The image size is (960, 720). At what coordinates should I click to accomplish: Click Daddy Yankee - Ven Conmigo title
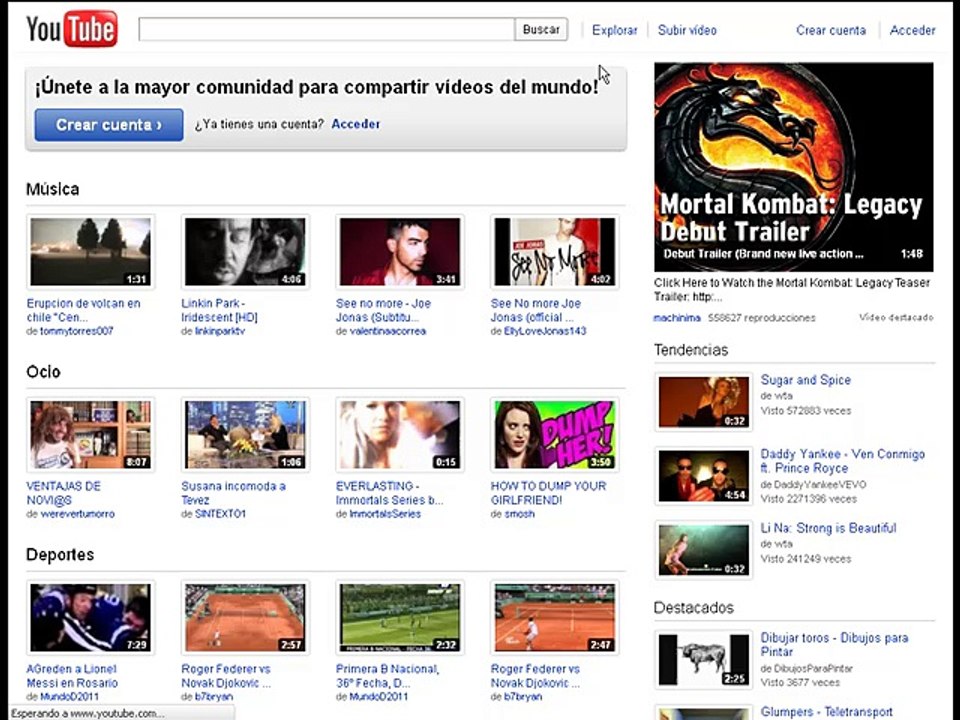pos(842,461)
